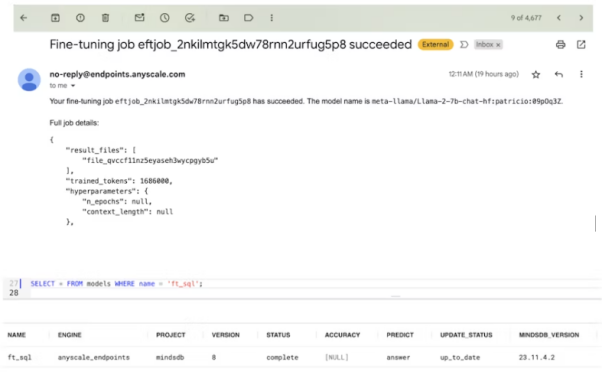Expand recipient details 'to me' dropdown
This screenshot has height=372, width=602.
[x=73, y=86]
